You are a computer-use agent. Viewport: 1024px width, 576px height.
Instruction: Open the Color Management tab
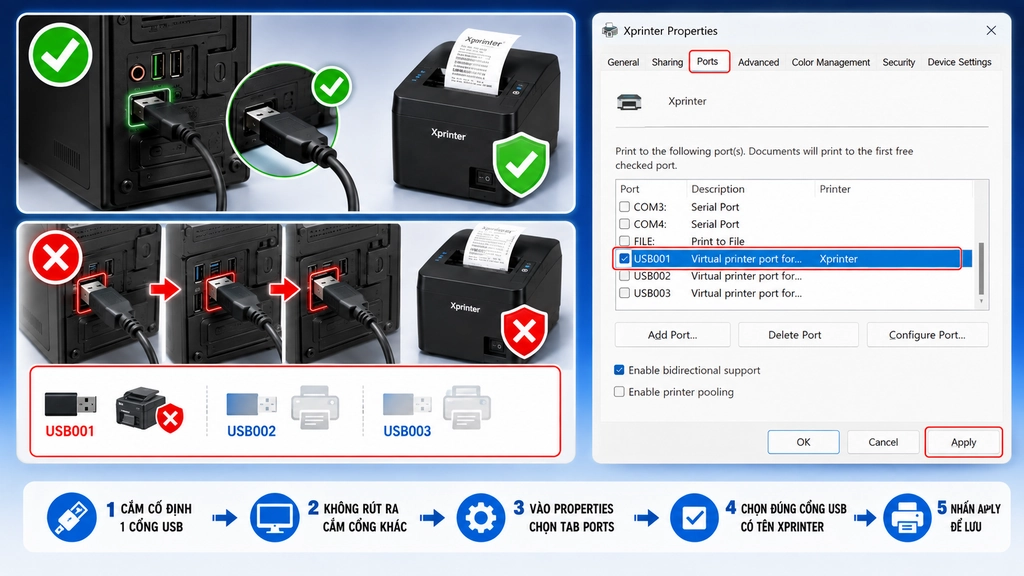(x=831, y=62)
